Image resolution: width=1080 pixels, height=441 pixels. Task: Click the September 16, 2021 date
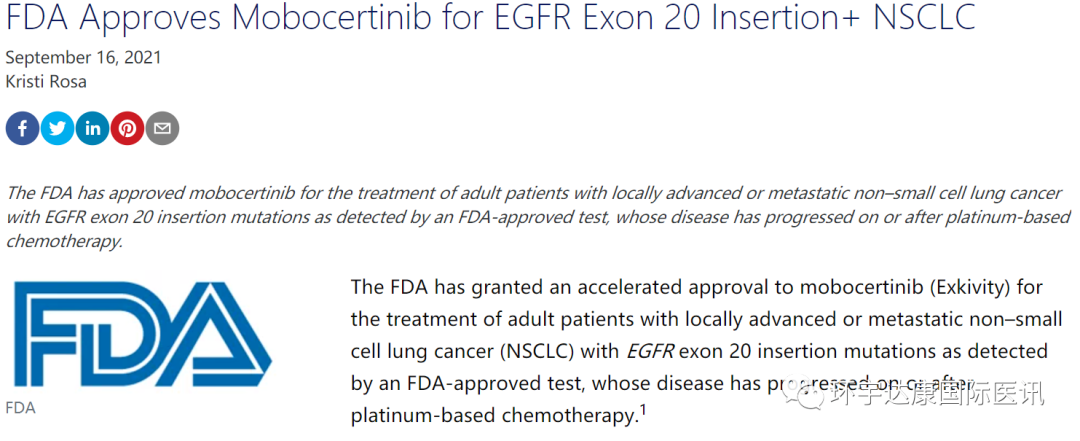(x=83, y=57)
